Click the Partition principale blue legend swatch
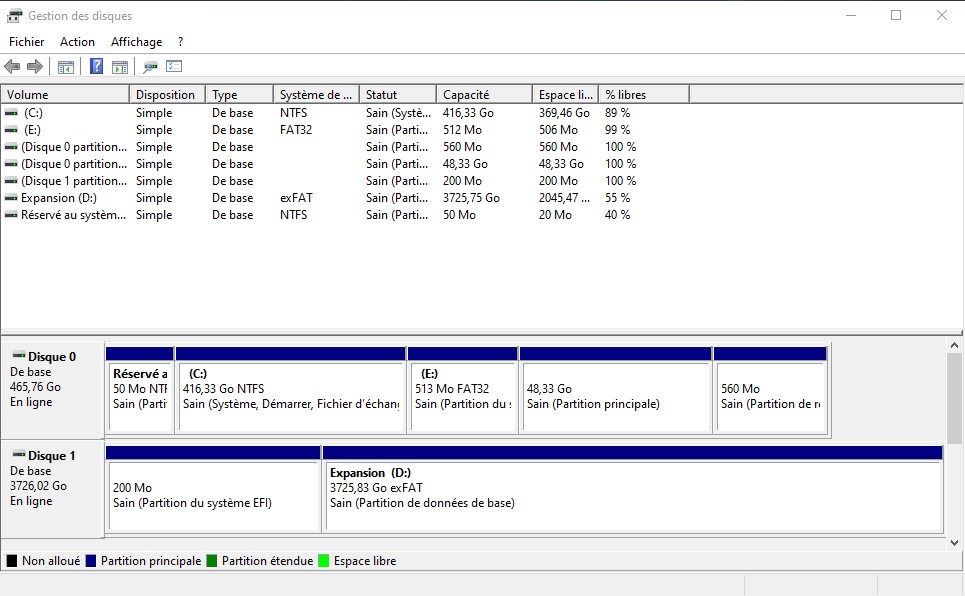The image size is (965, 596). [91, 561]
